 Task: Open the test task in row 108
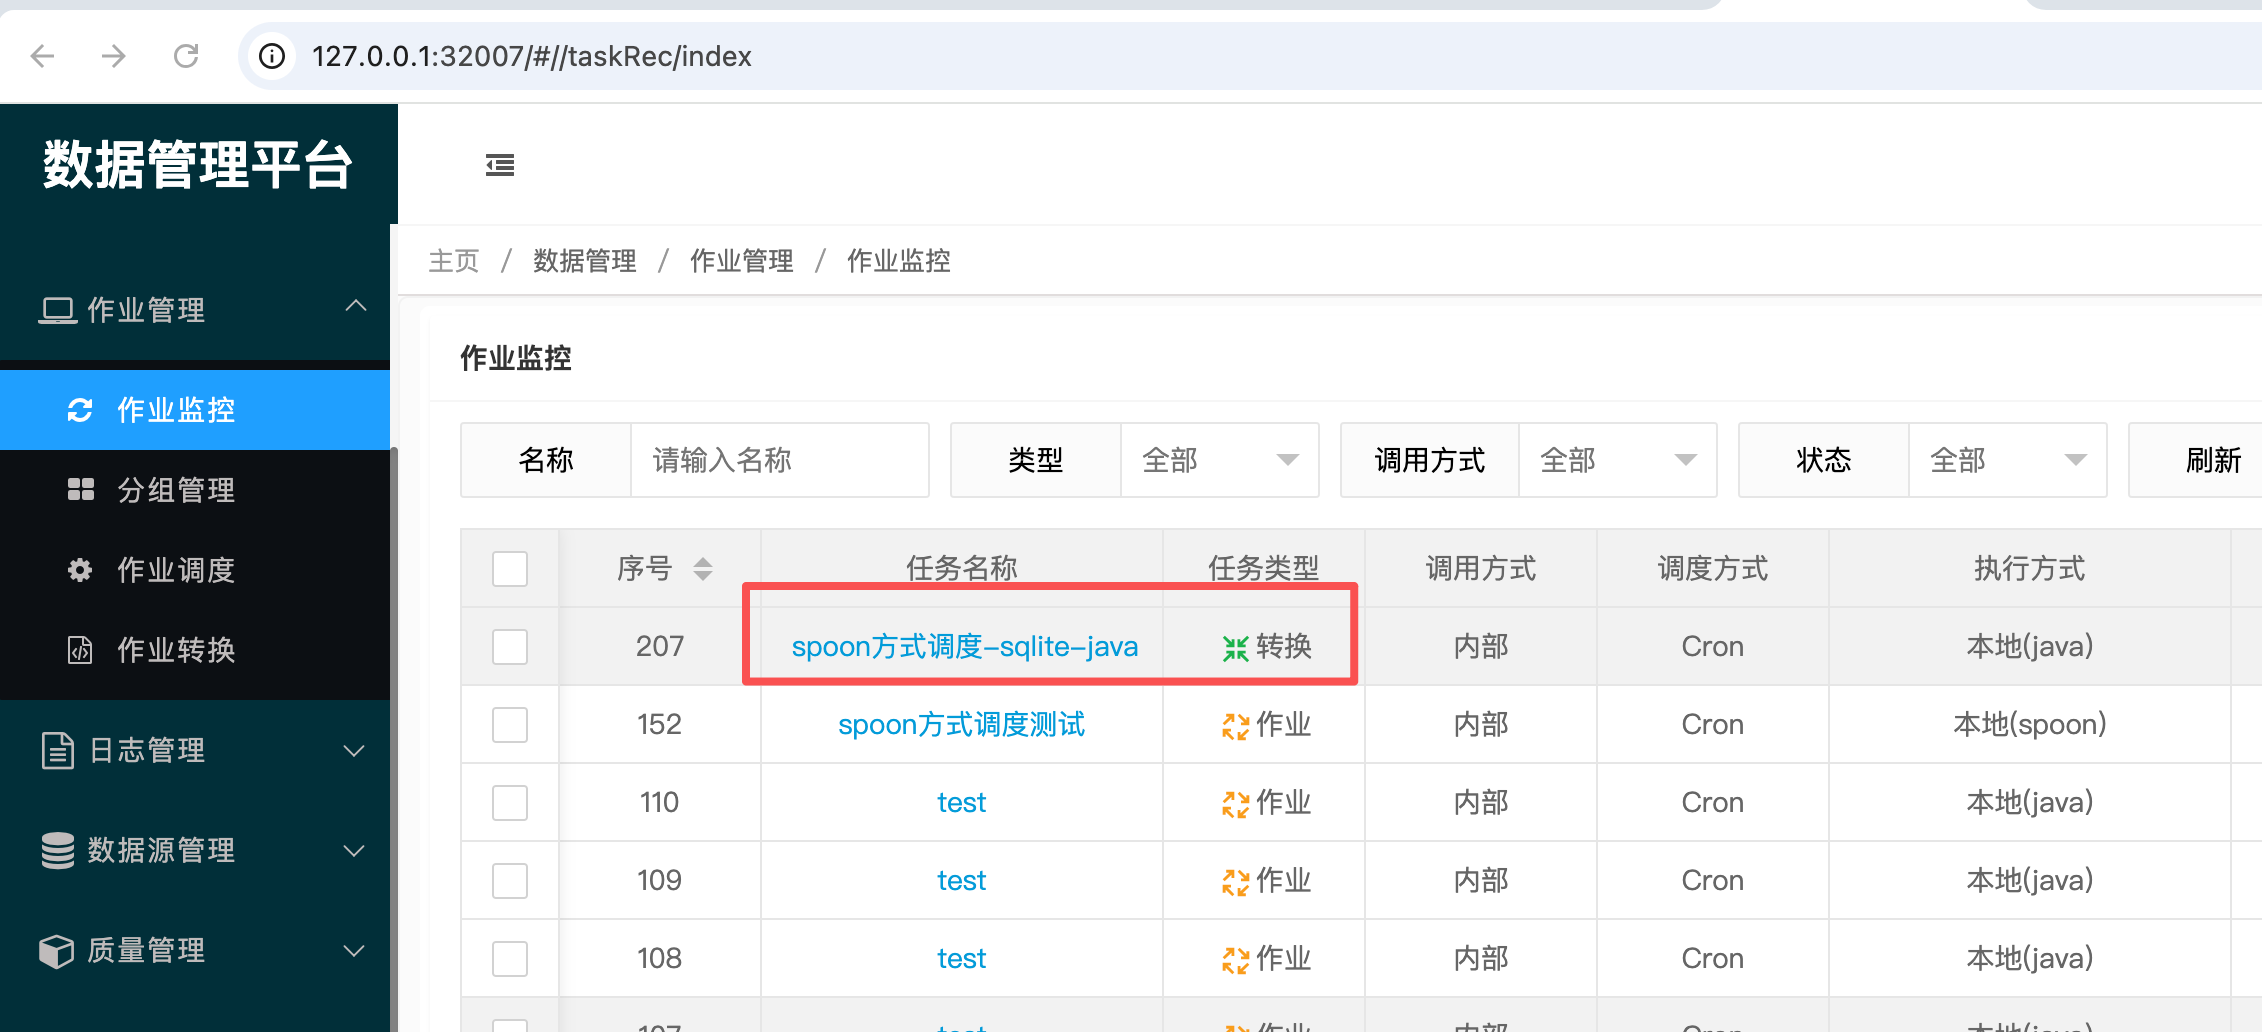[962, 959]
